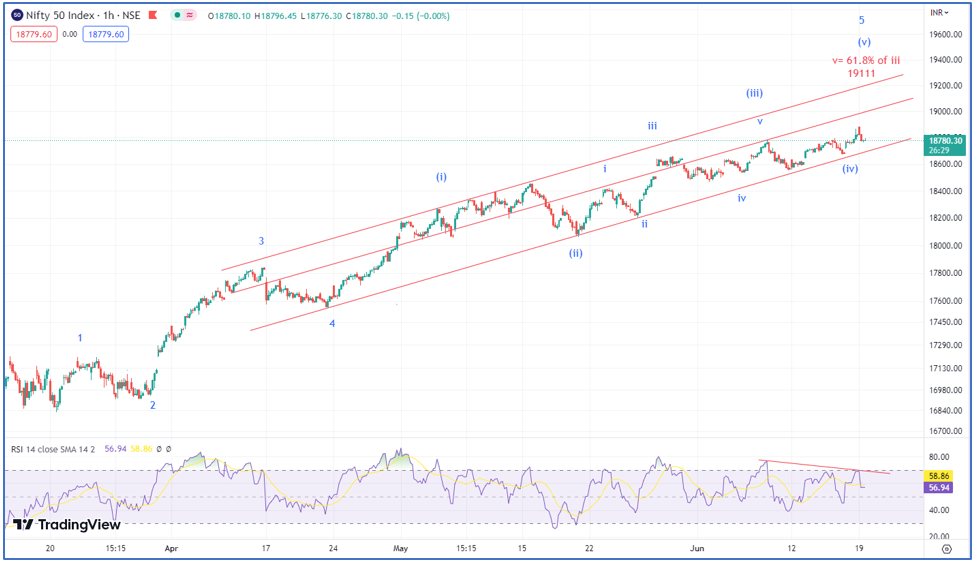This screenshot has width=976, height=564.
Task: Select the wave label 3
Action: pyautogui.click(x=261, y=241)
